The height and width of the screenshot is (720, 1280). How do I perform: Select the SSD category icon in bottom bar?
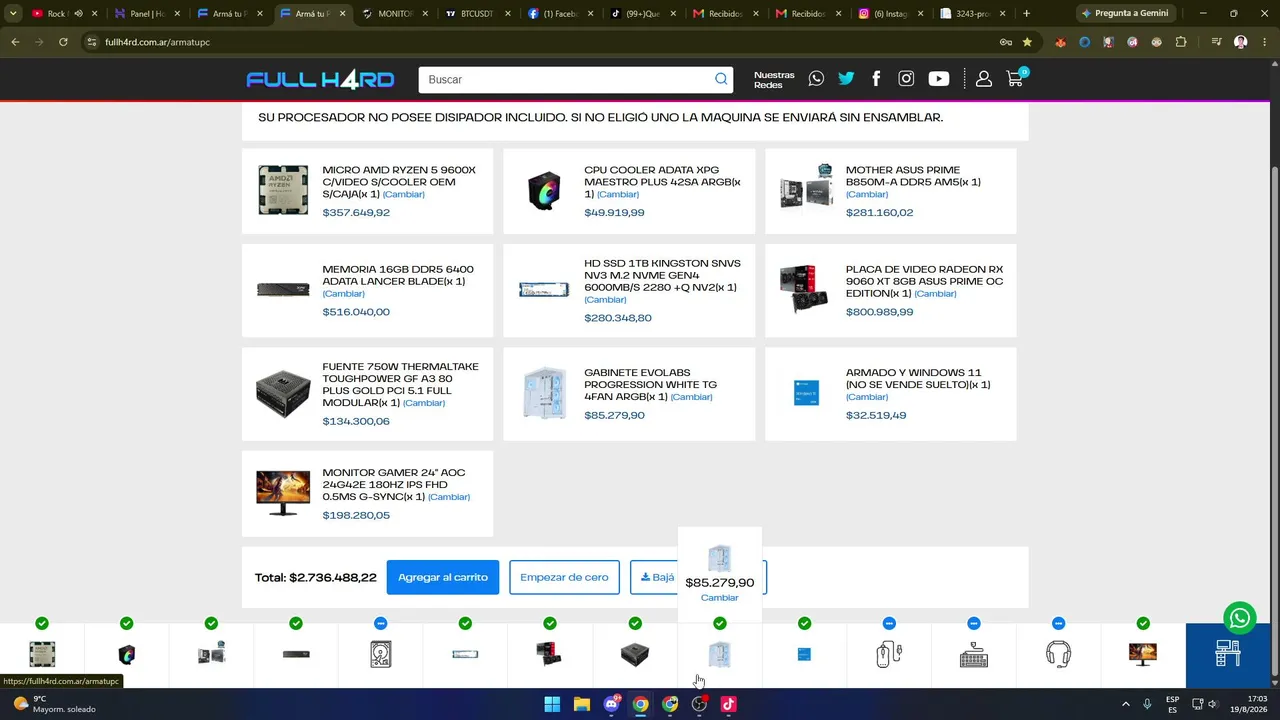pos(465,654)
